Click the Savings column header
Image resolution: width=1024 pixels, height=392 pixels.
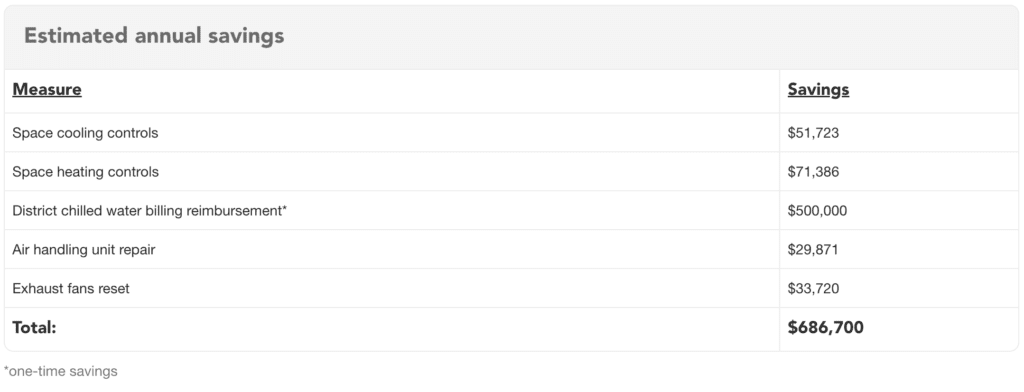pos(818,90)
